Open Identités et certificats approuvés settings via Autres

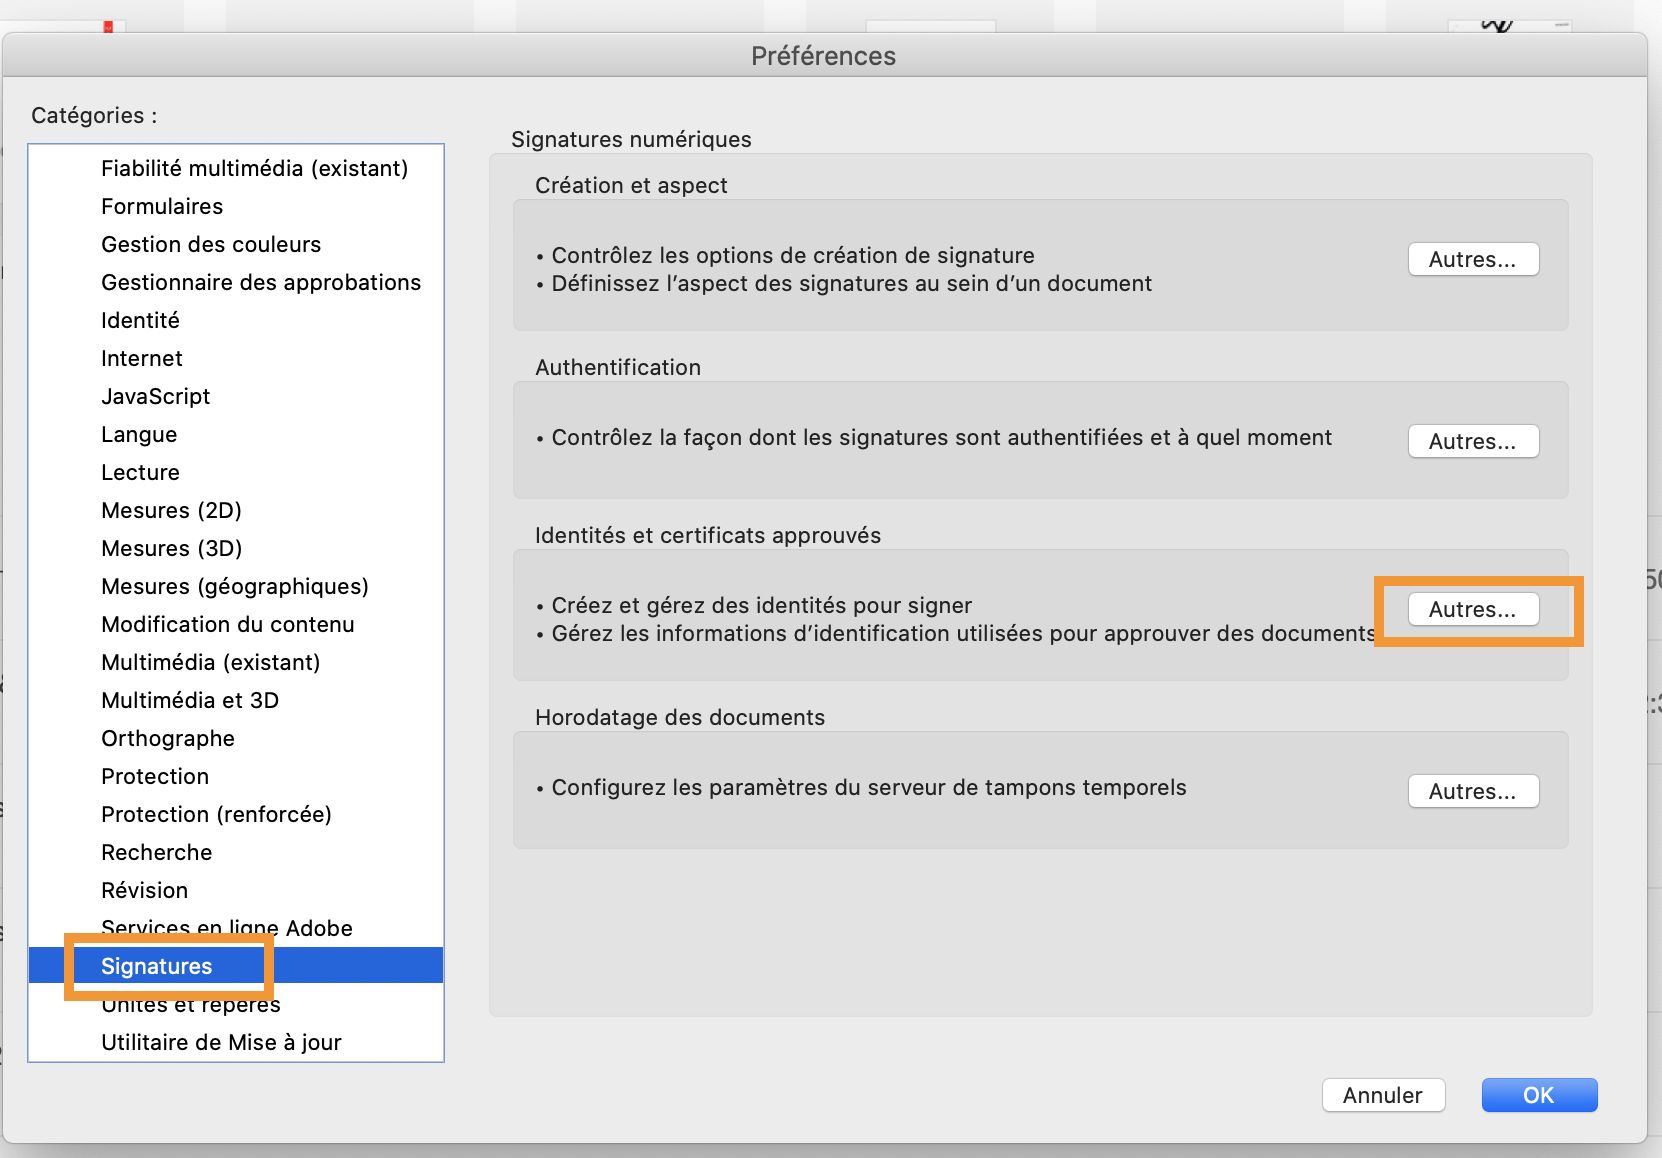1471,609
